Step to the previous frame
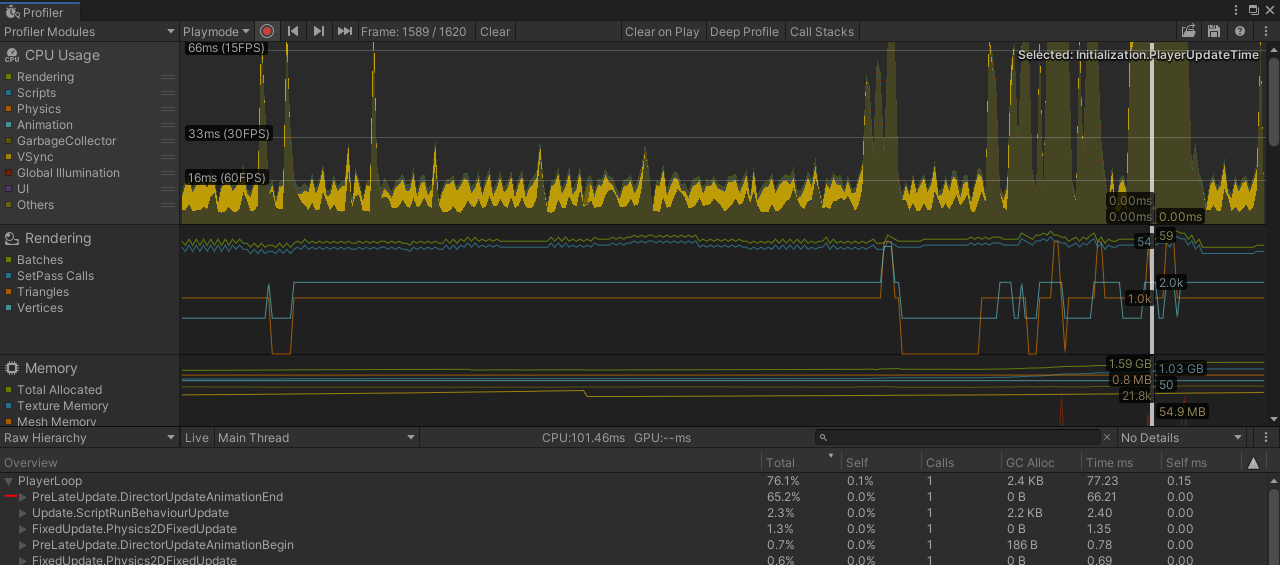Image resolution: width=1280 pixels, height=565 pixels. point(293,32)
